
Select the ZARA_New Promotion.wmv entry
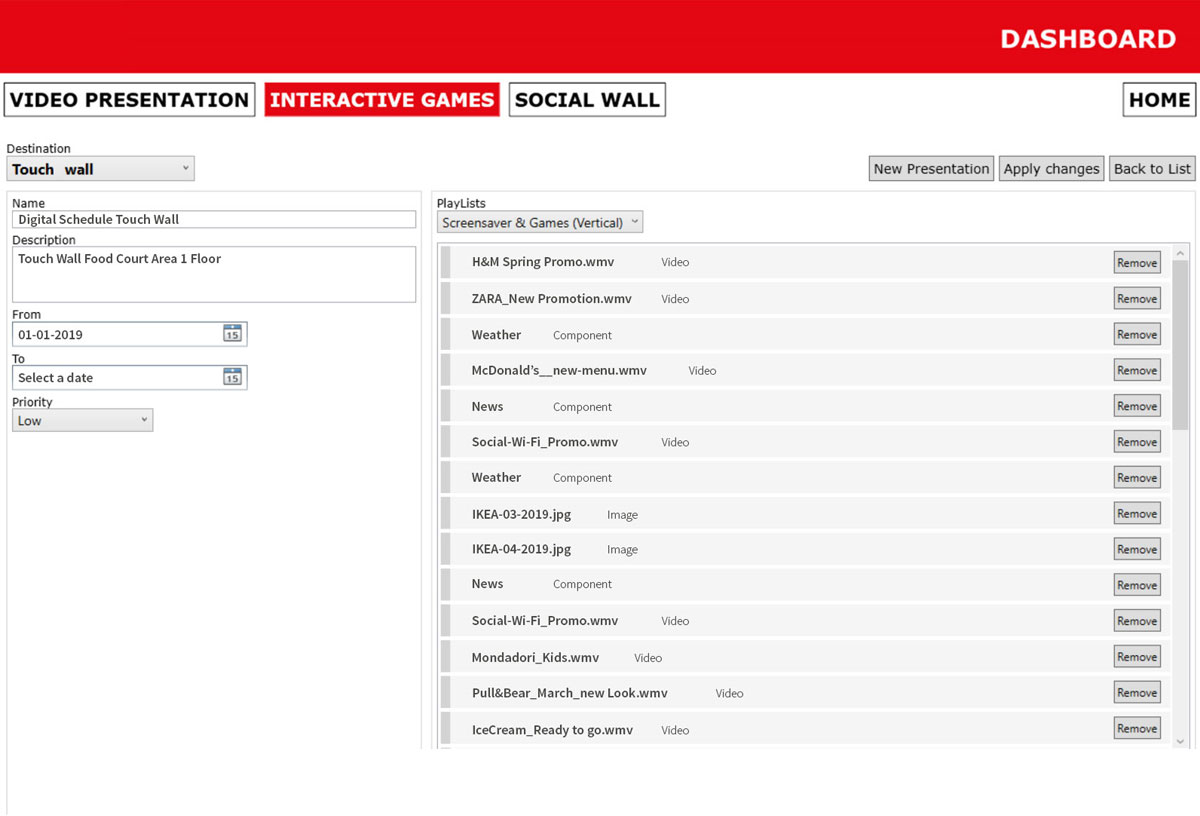click(805, 298)
